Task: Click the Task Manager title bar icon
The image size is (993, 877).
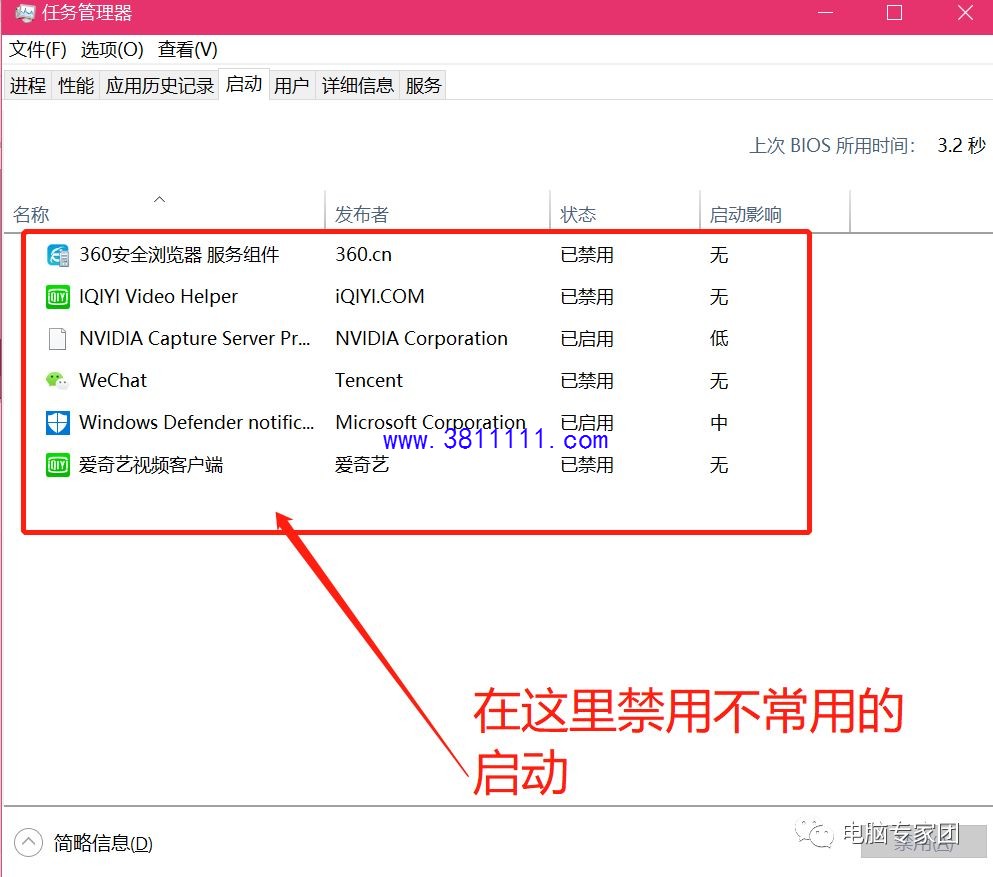Action: click(25, 13)
